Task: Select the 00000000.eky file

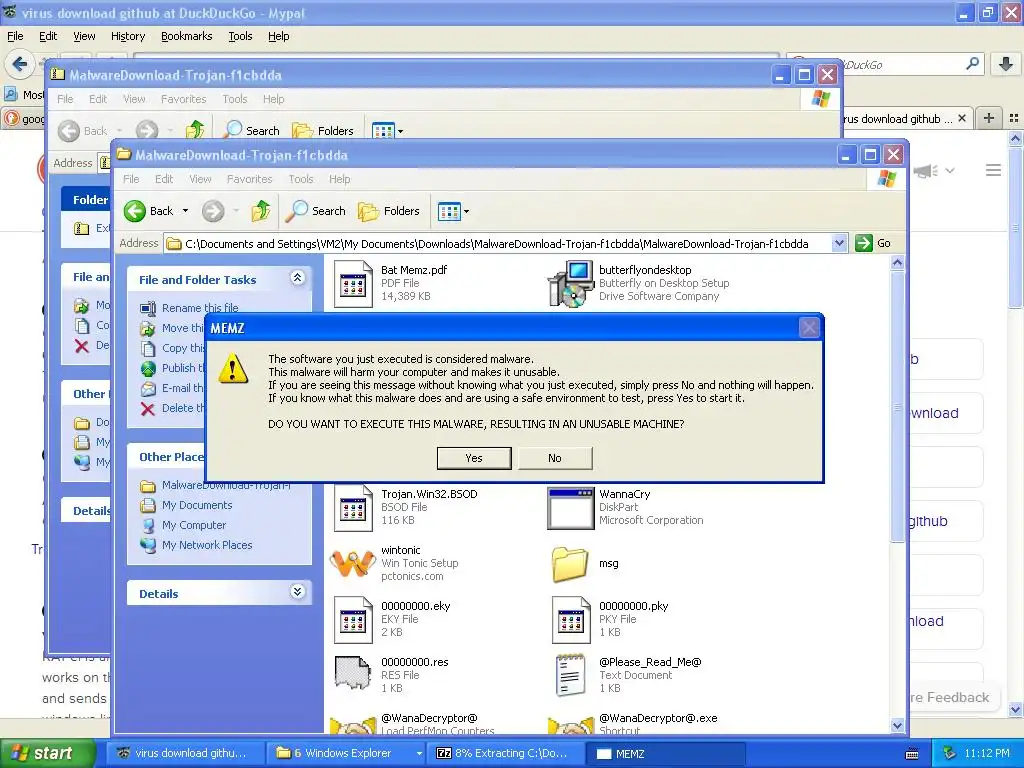Action: tap(392, 619)
